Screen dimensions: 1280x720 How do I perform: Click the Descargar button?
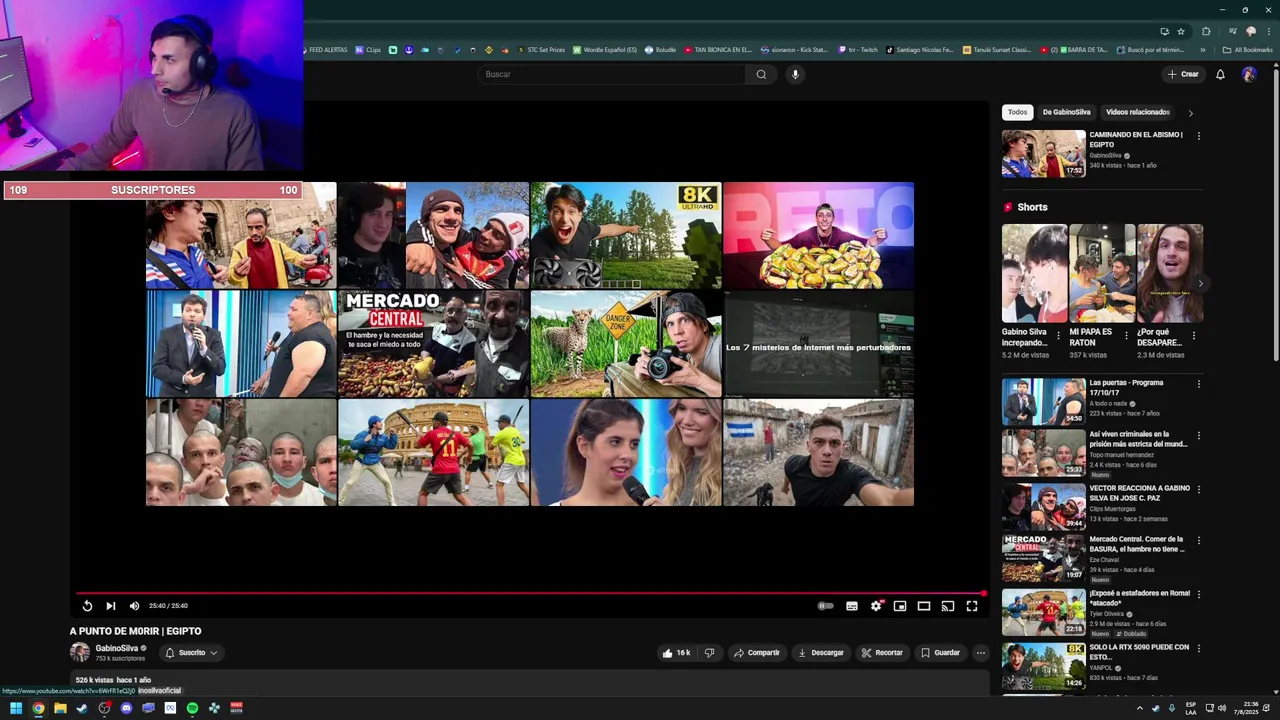[821, 653]
